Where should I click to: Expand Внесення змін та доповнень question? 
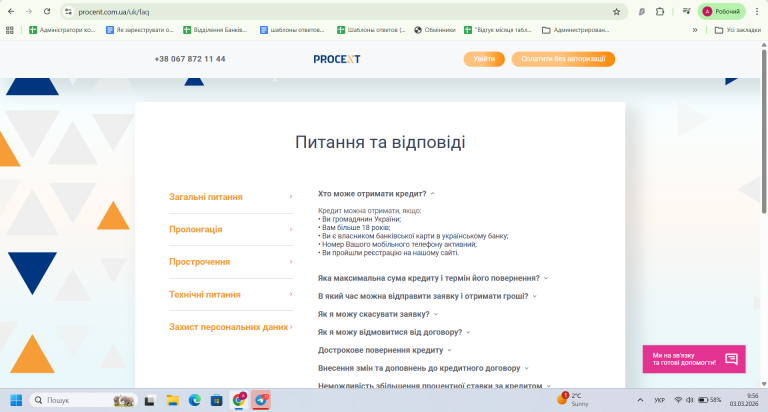(423, 368)
